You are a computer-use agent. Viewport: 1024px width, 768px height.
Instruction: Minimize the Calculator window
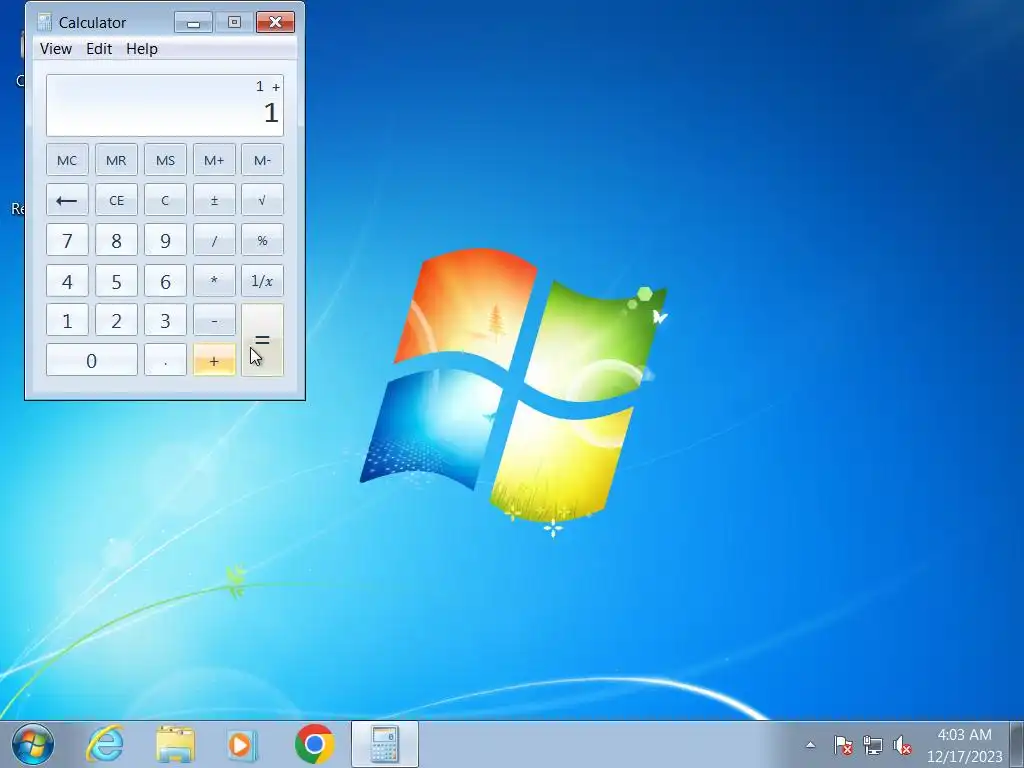193,22
